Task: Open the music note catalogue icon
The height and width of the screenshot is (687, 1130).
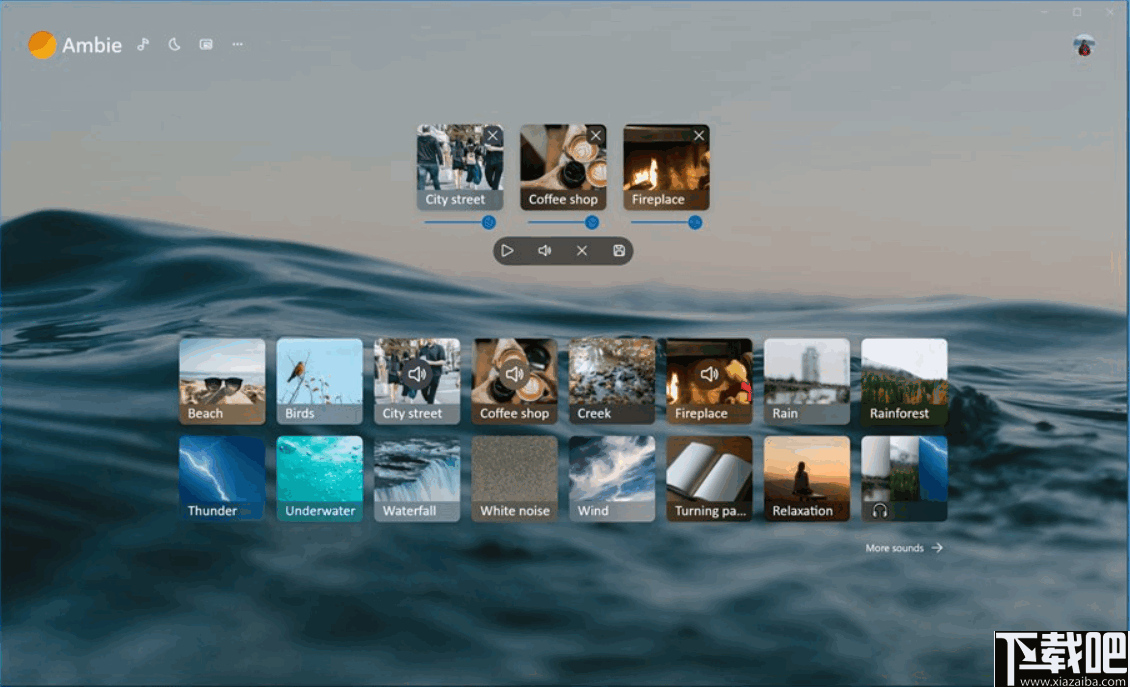Action: [143, 44]
